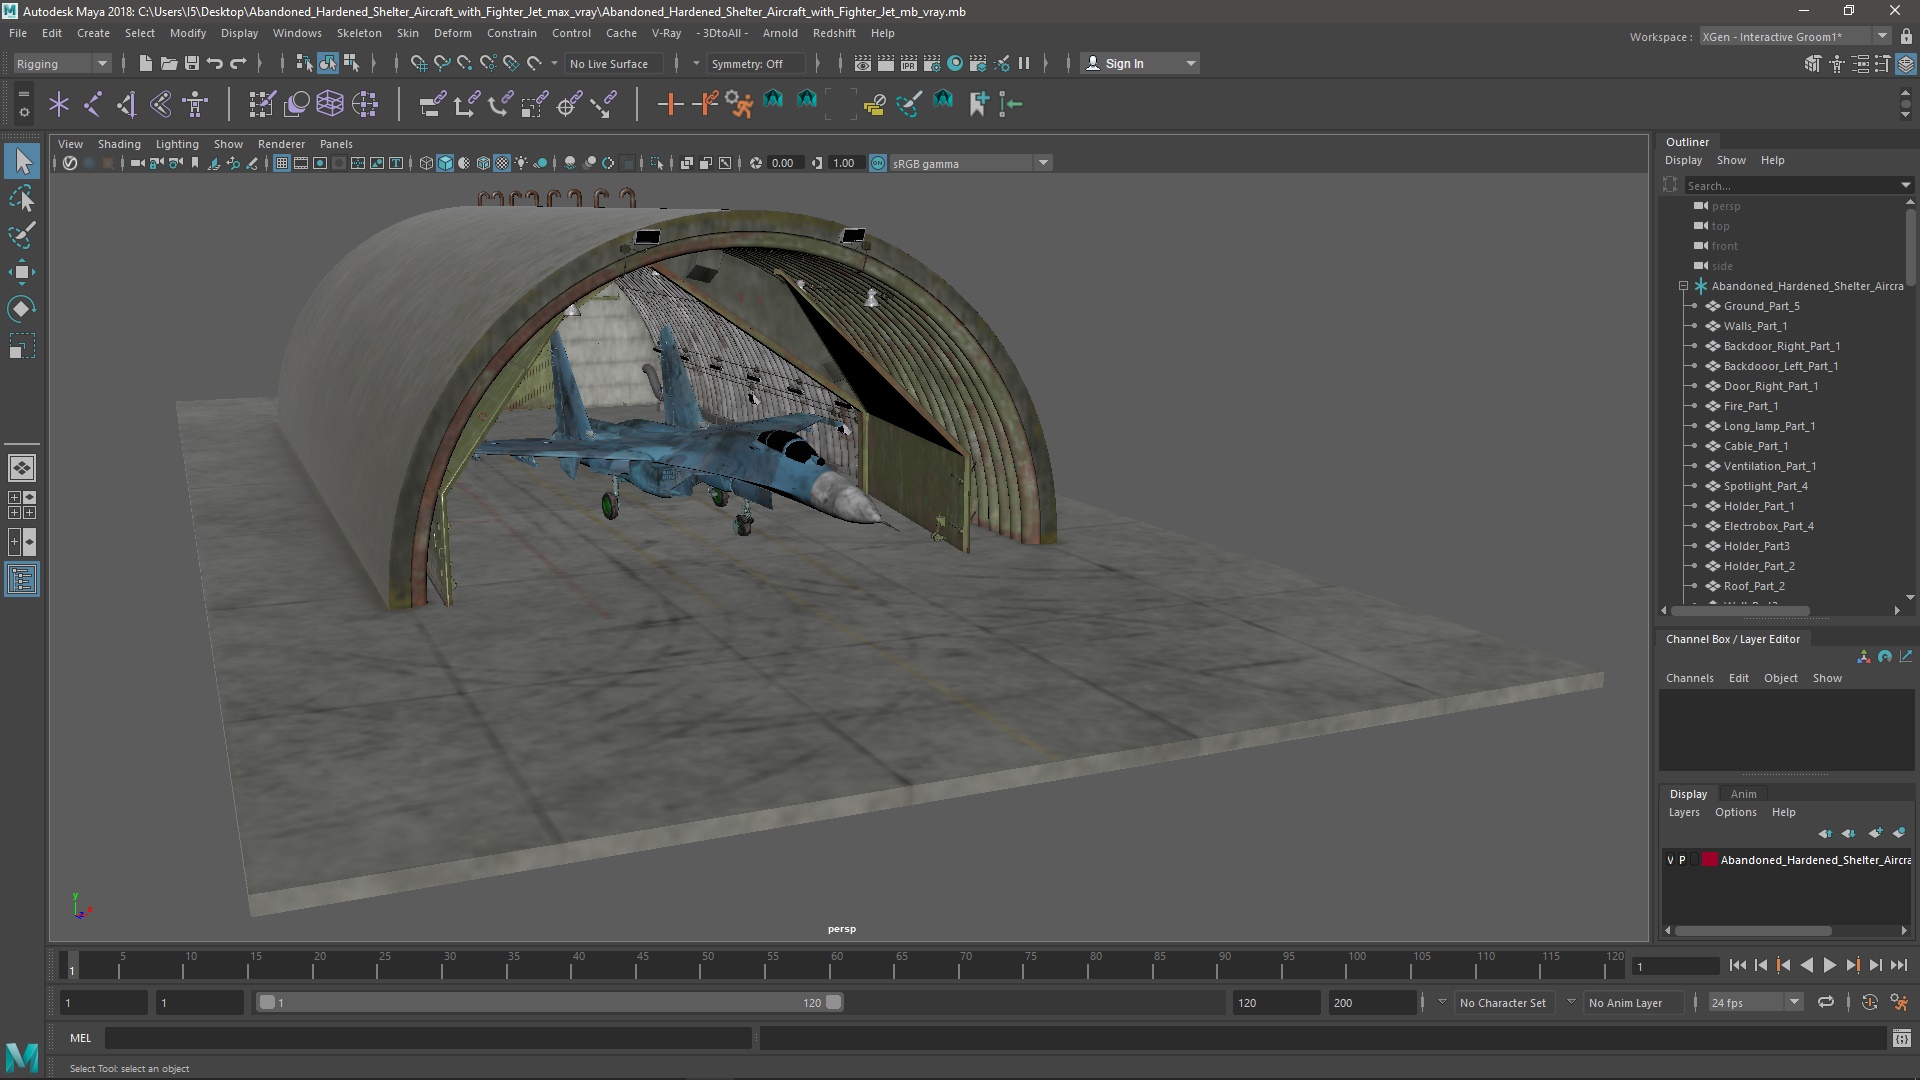Viewport: 1920px width, 1080px height.
Task: Click the Play forwards button
Action: (1829, 965)
